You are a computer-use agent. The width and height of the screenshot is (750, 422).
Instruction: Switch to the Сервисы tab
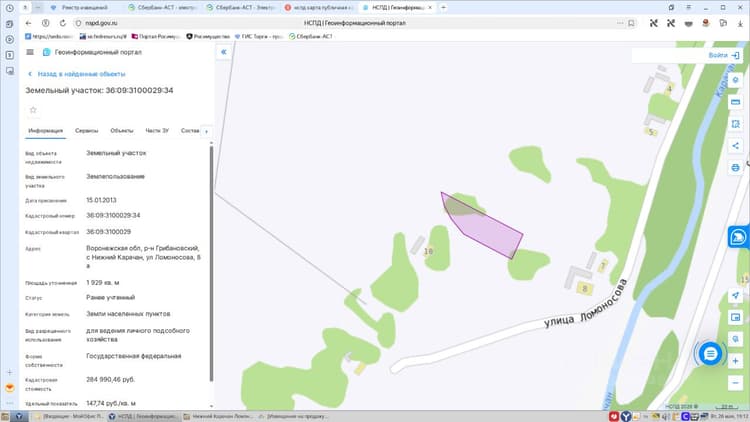(x=87, y=131)
